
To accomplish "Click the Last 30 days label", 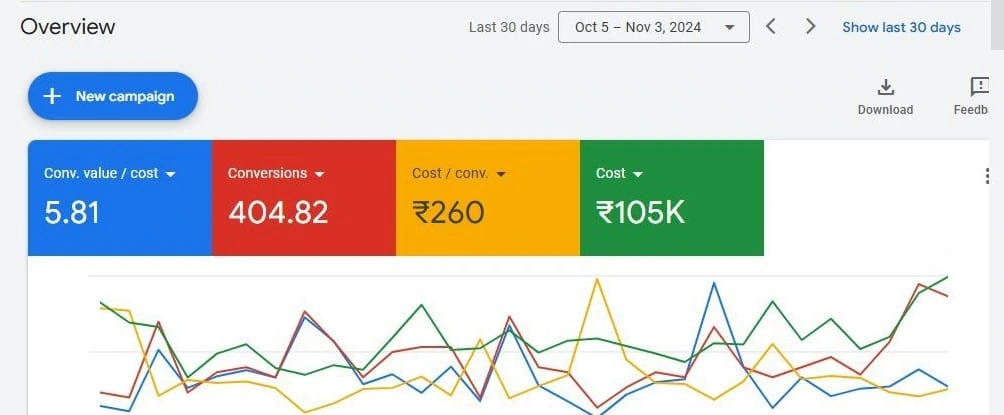I will coord(509,28).
